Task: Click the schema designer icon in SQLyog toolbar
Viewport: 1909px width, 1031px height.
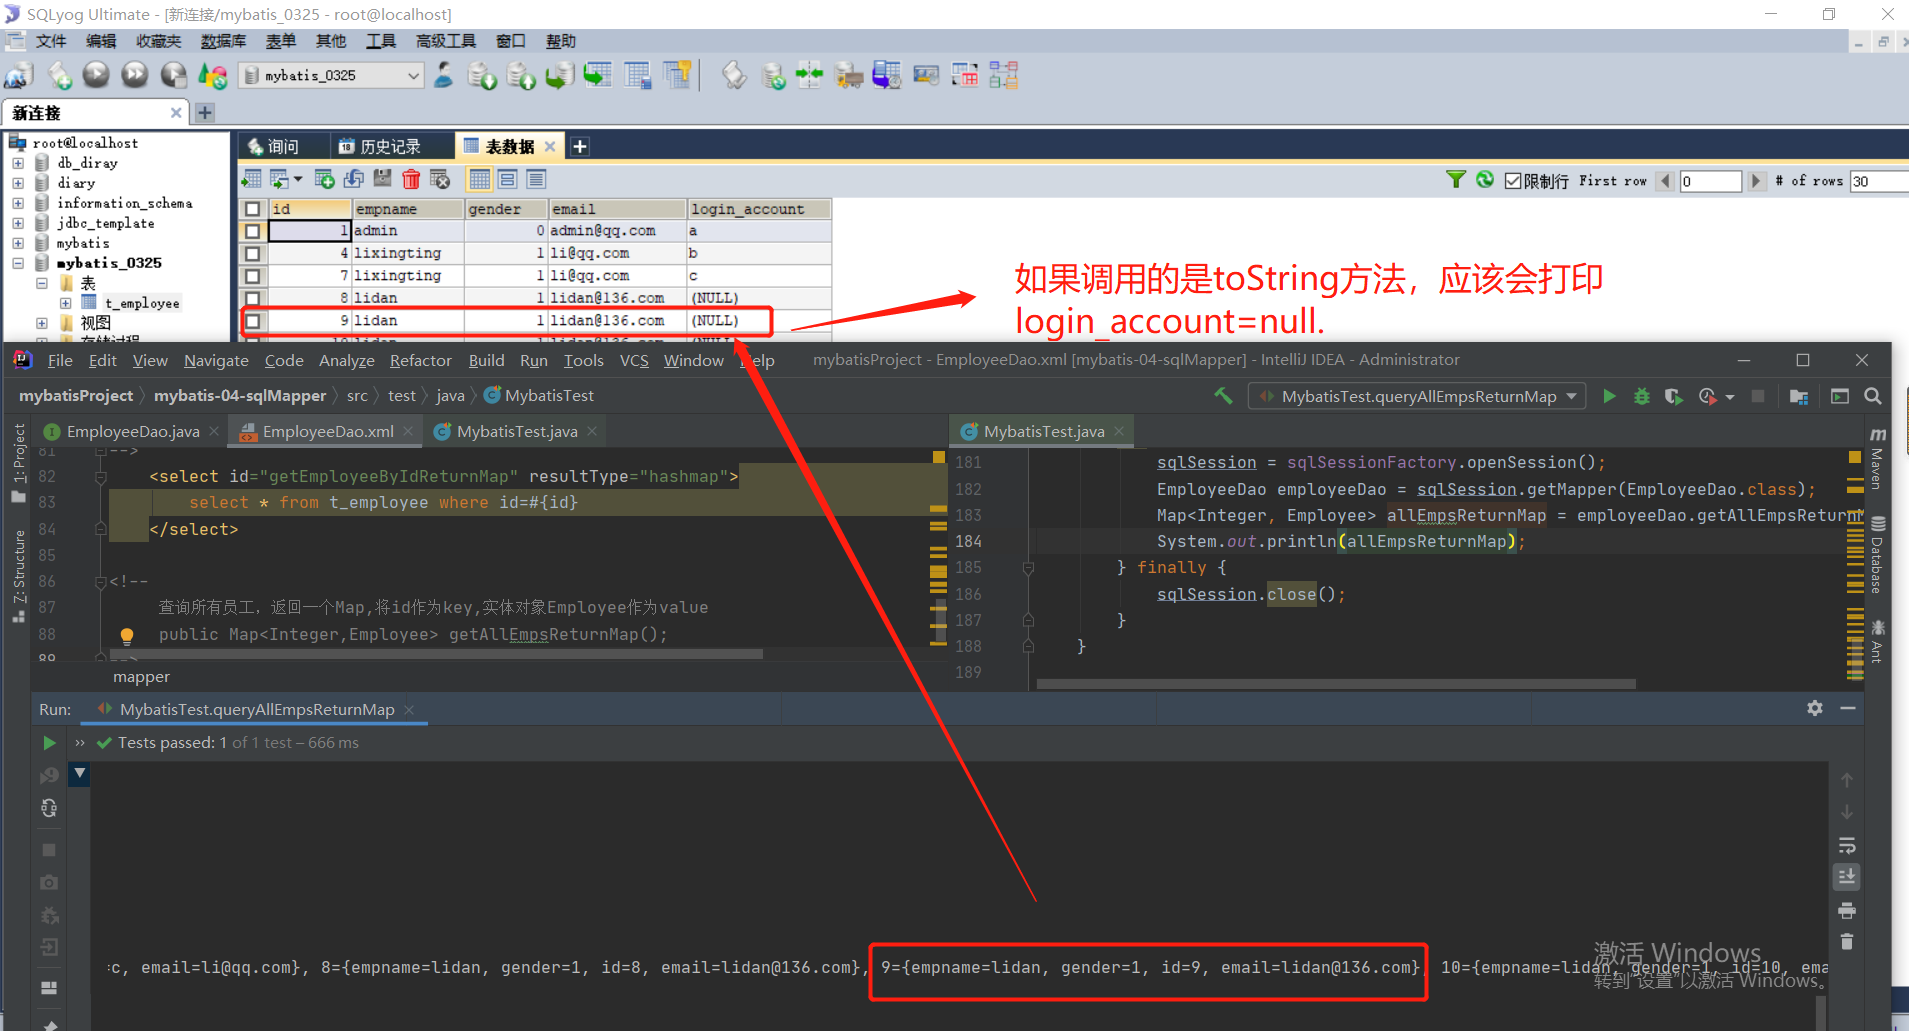Action: (x=1004, y=75)
